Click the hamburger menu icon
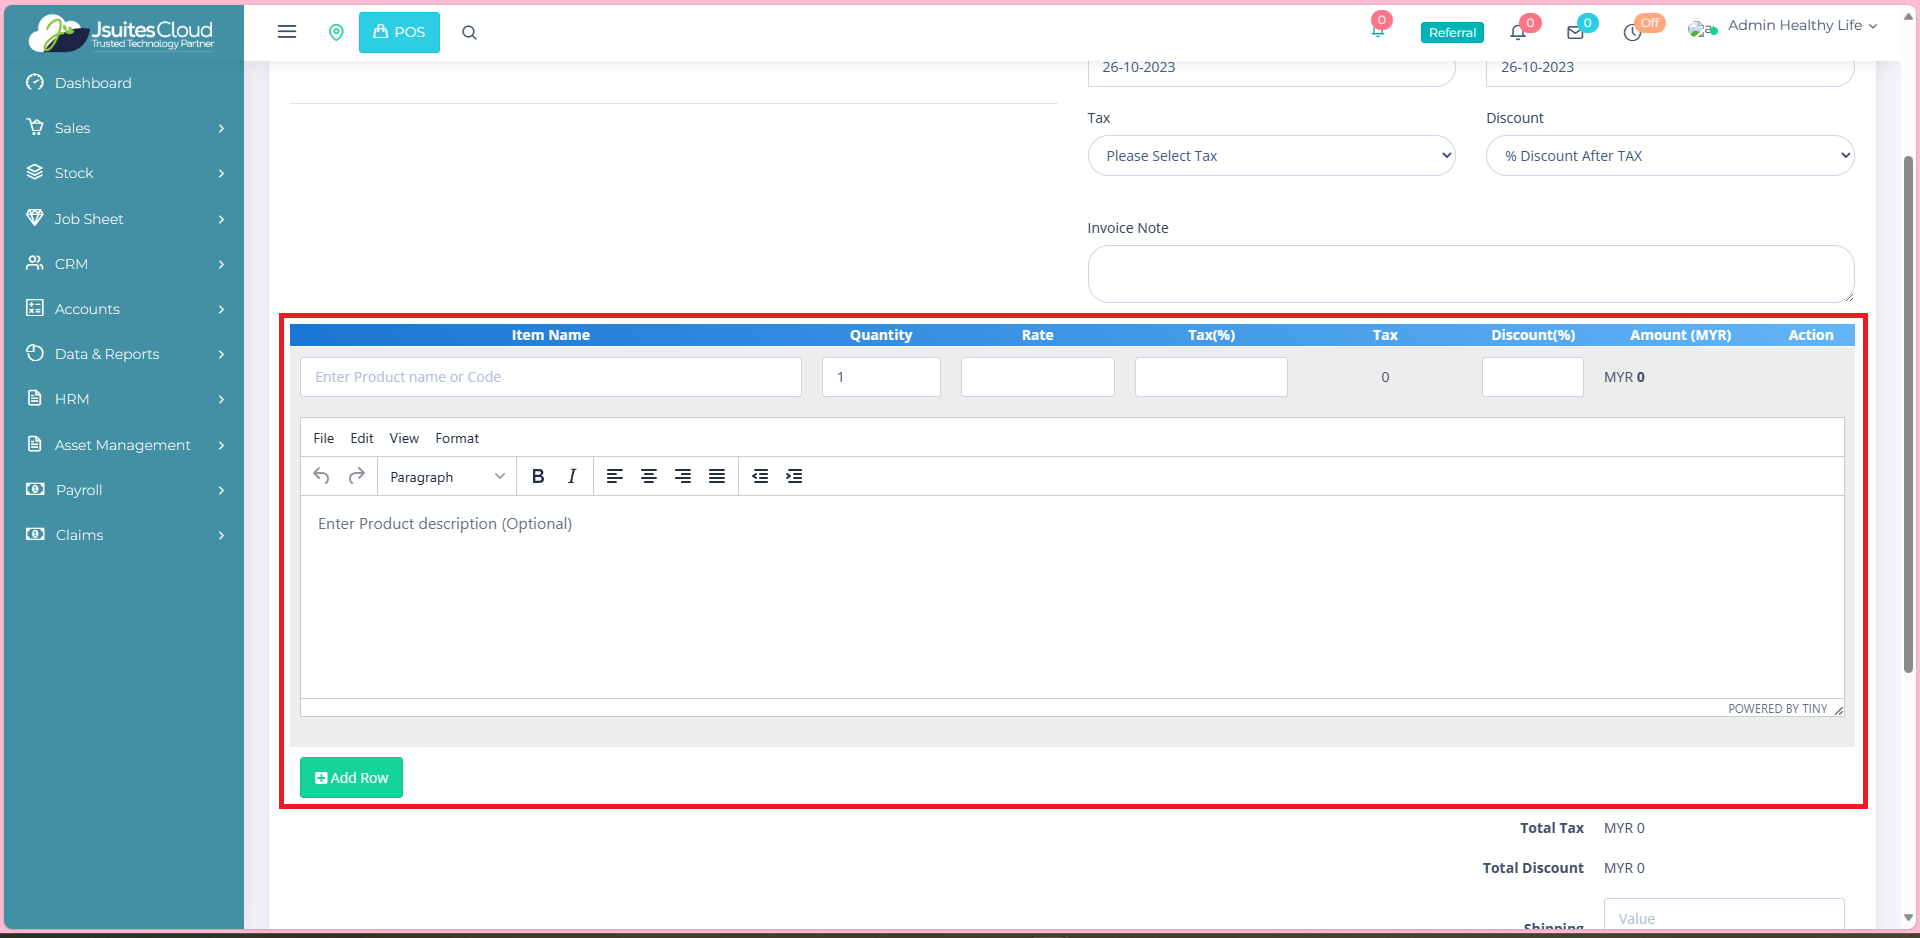 click(287, 32)
